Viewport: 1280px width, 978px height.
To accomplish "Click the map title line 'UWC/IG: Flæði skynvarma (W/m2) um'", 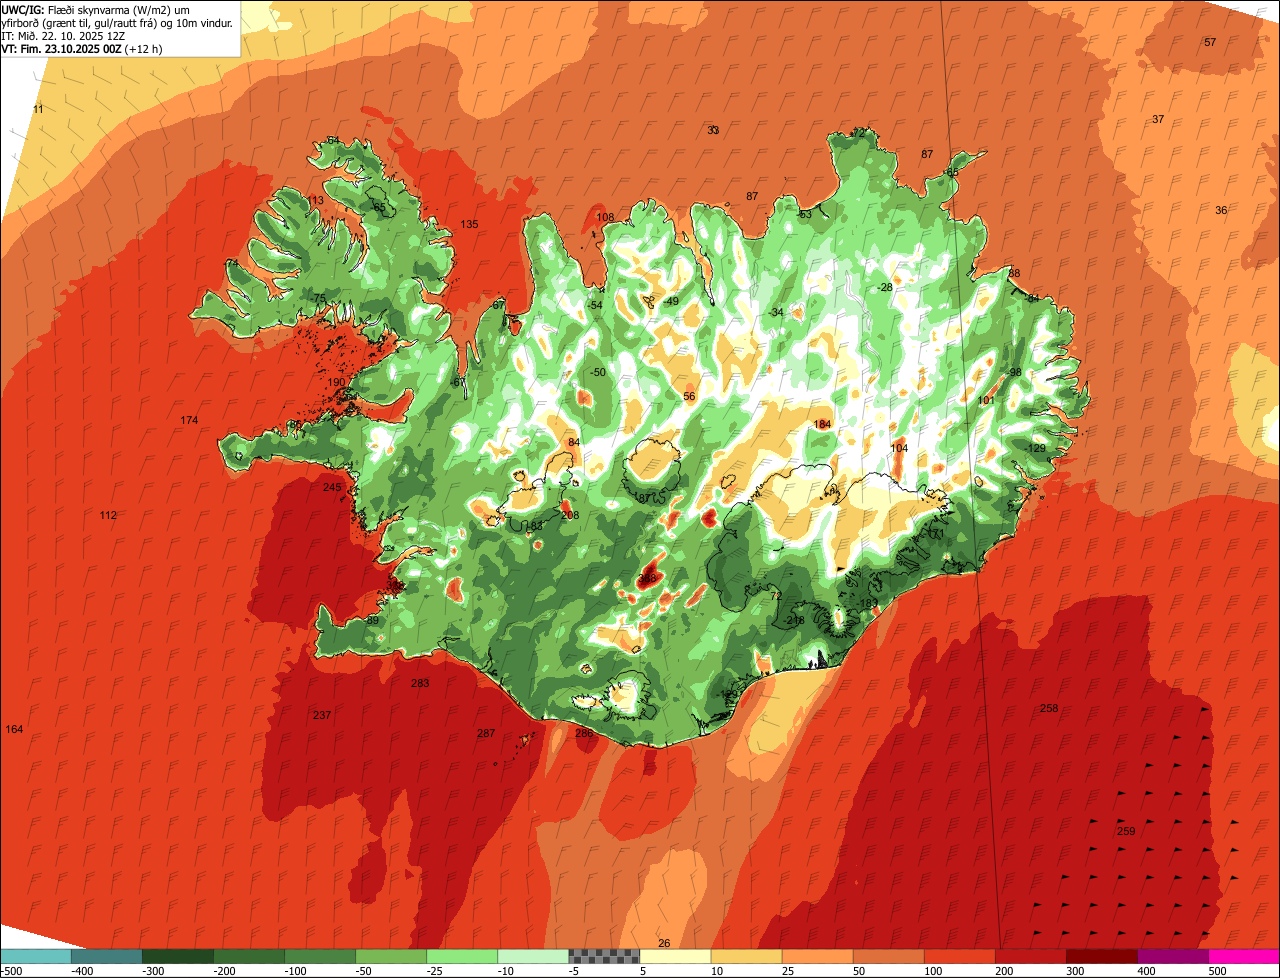I will 96,10.
